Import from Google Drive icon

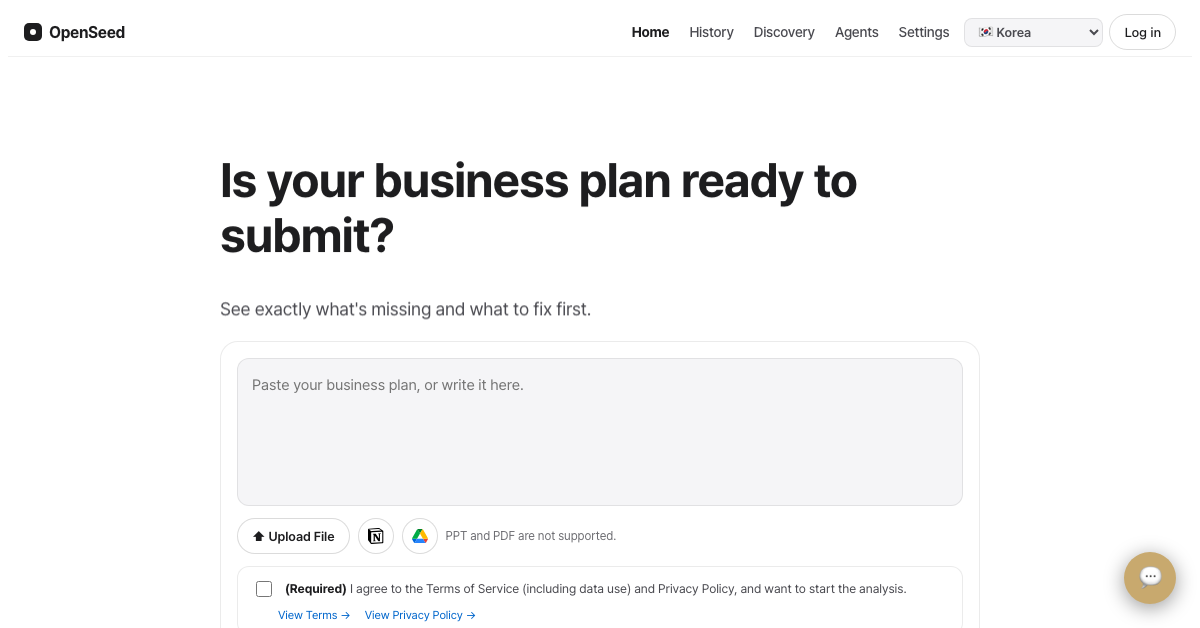coord(420,536)
